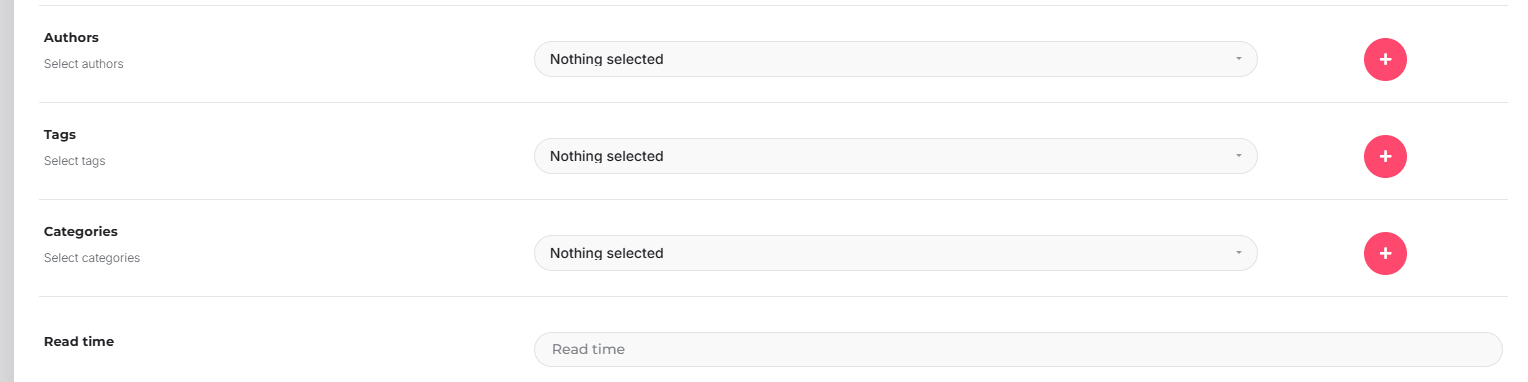Click the 'Select tags' helper text

[74, 161]
